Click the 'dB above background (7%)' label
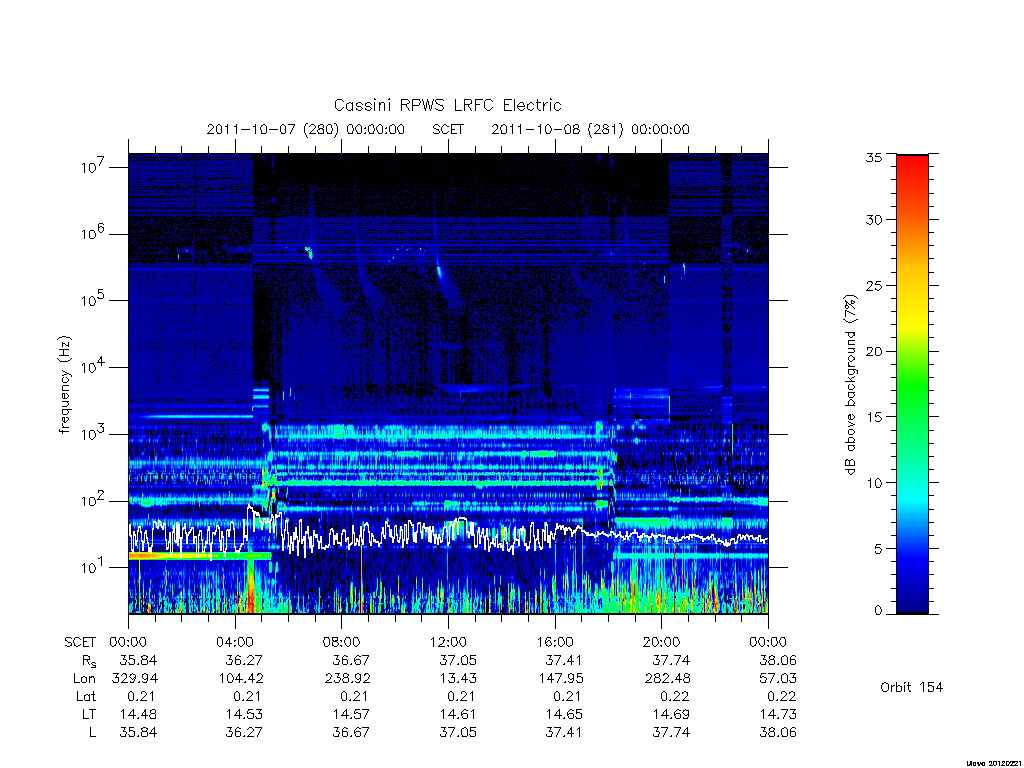The height and width of the screenshot is (768, 1024). (x=850, y=385)
